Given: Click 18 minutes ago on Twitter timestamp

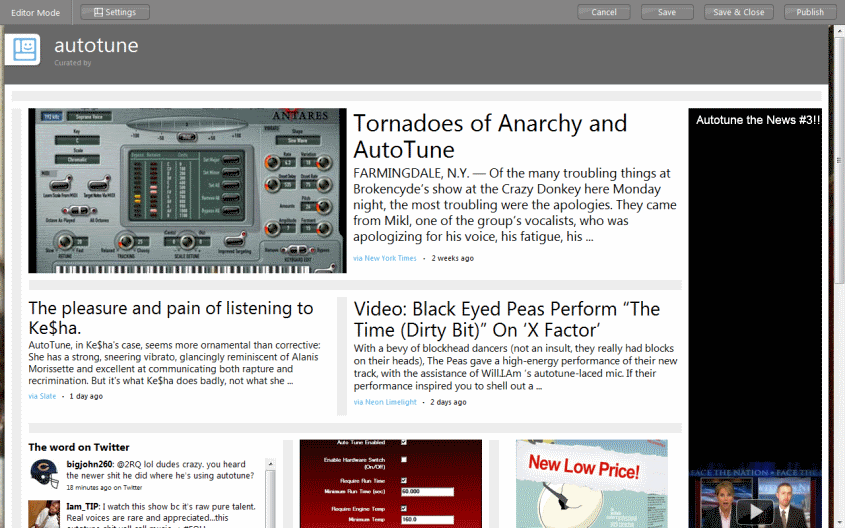Looking at the screenshot, I should pyautogui.click(x=104, y=488).
